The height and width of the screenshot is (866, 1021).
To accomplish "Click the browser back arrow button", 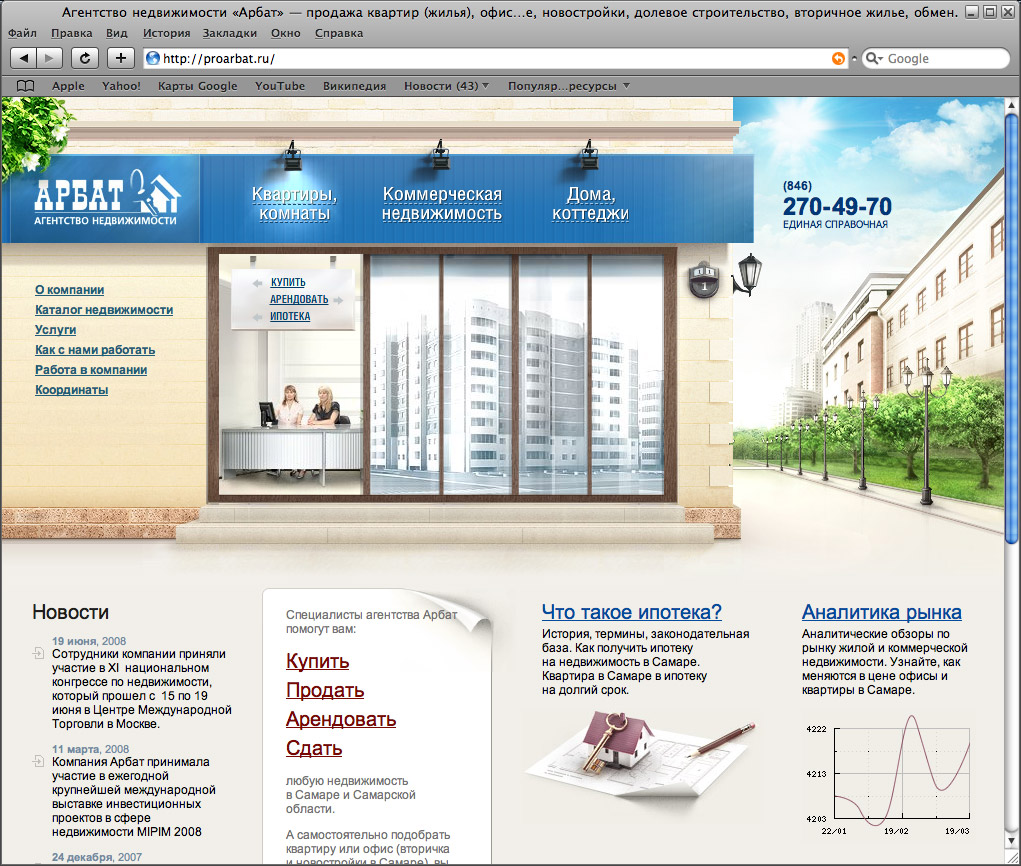I will click(x=23, y=58).
